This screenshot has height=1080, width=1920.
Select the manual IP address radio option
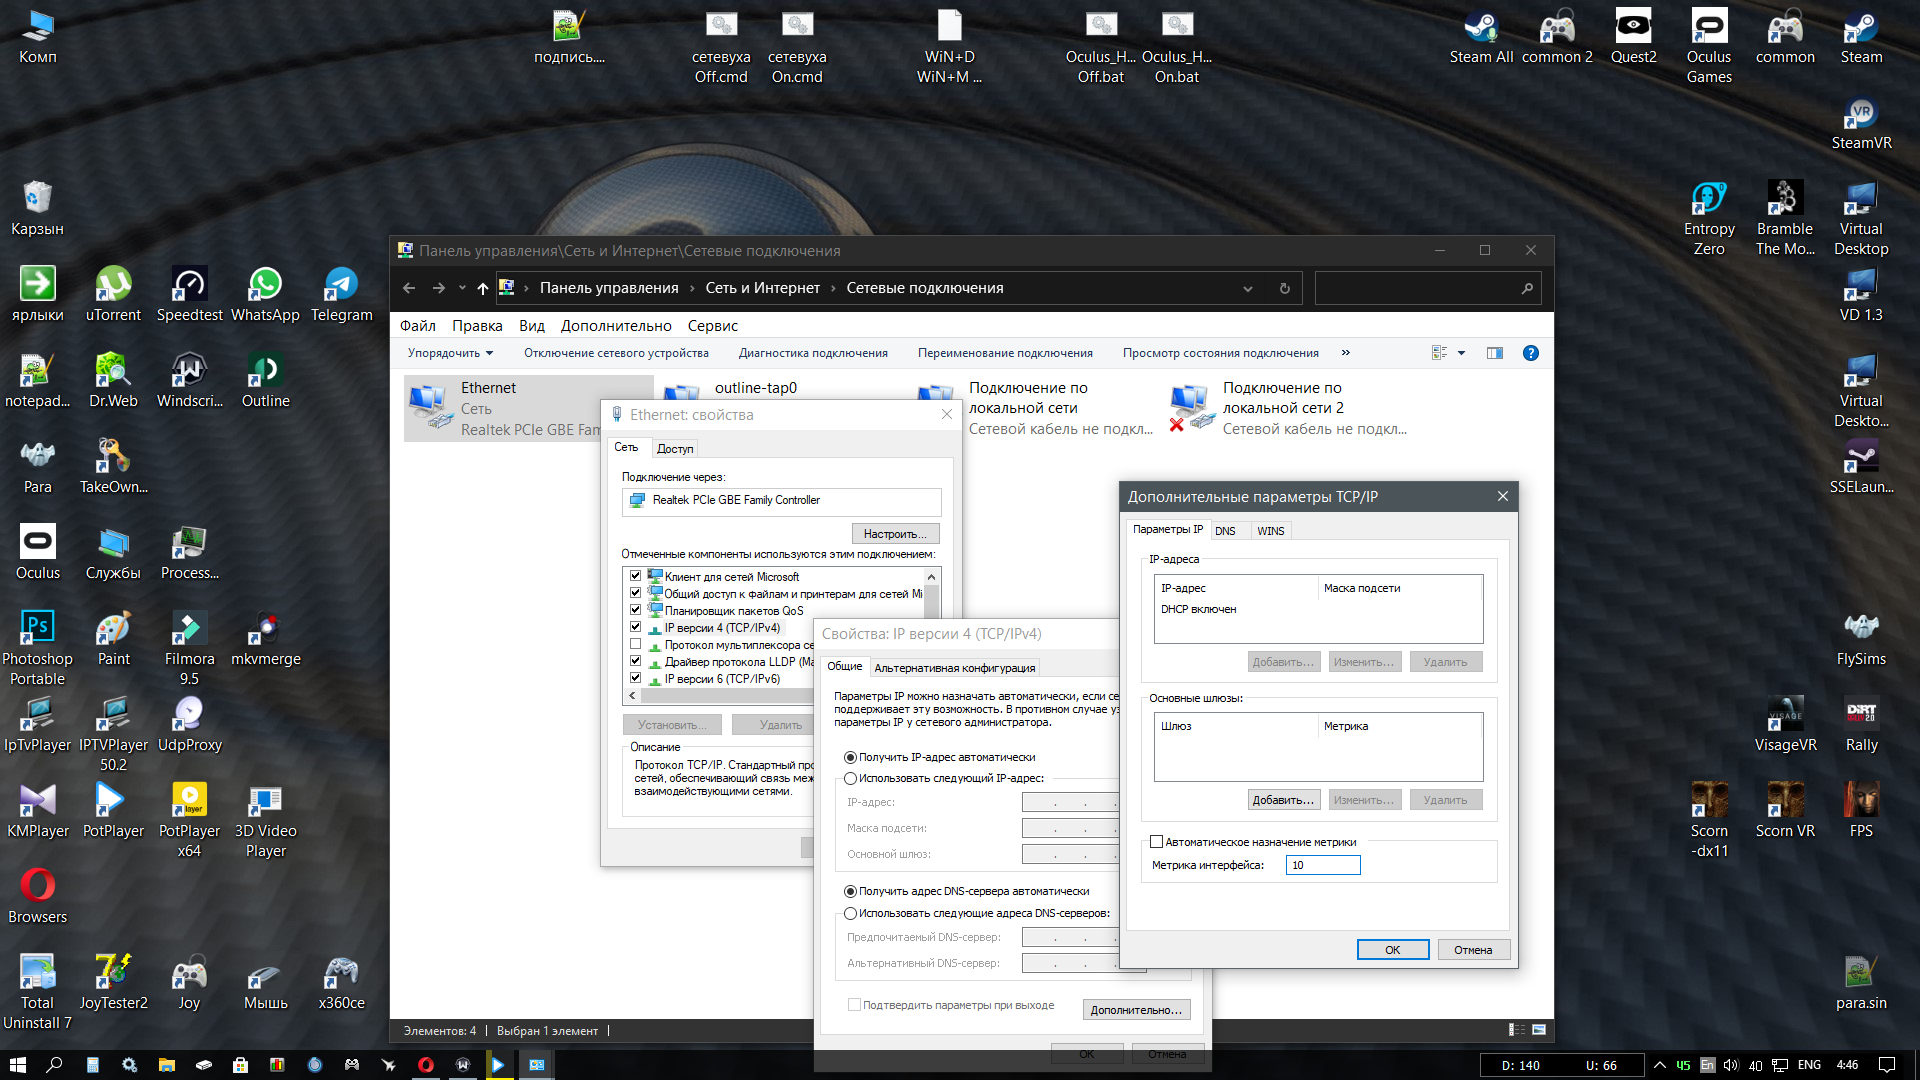tap(851, 778)
